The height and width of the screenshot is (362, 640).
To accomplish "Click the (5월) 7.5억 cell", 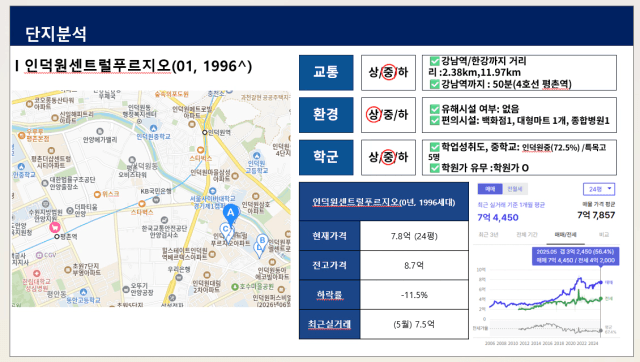I will [x=414, y=324].
